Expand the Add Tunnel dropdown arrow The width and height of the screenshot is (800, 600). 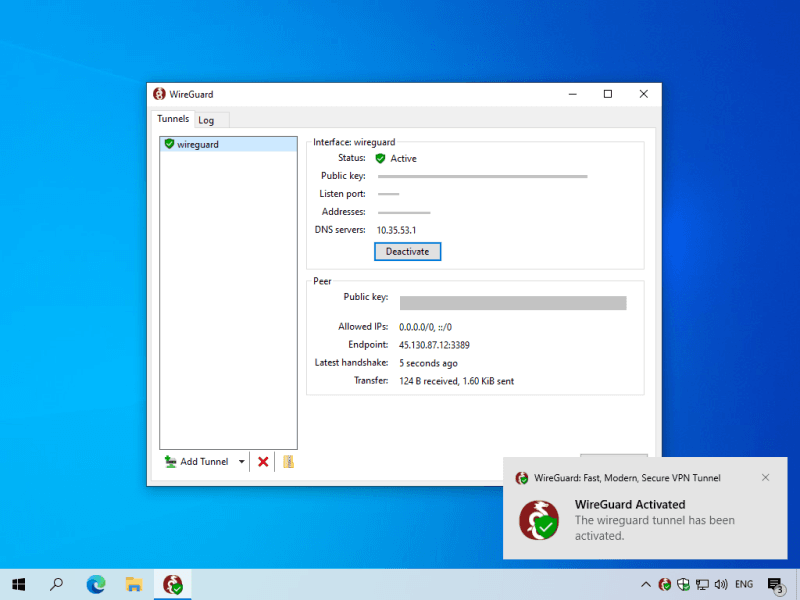pos(241,462)
